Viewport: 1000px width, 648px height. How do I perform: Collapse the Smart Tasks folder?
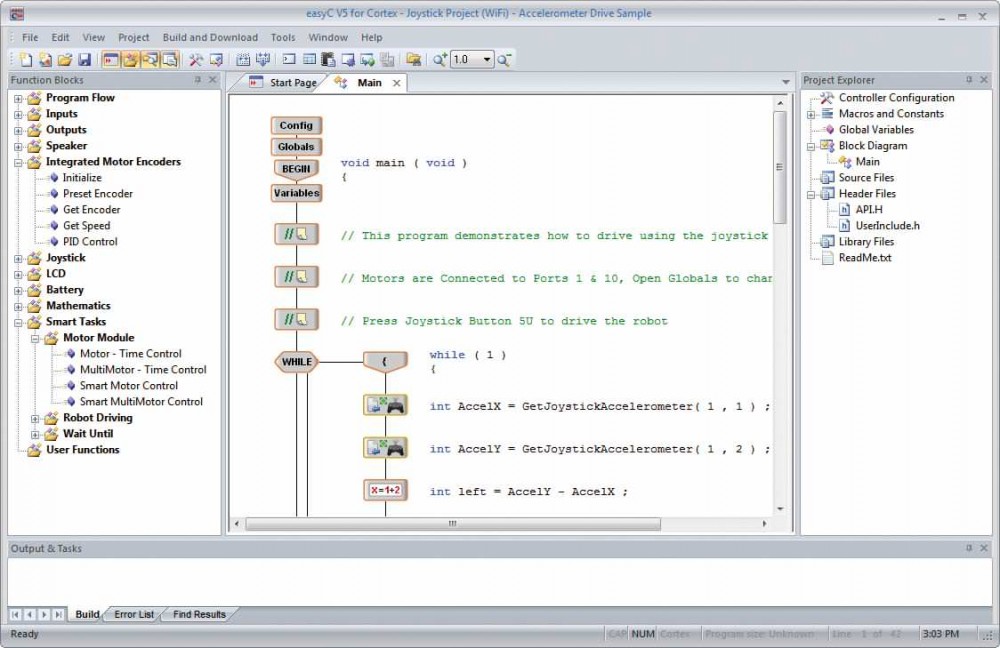[18, 323]
